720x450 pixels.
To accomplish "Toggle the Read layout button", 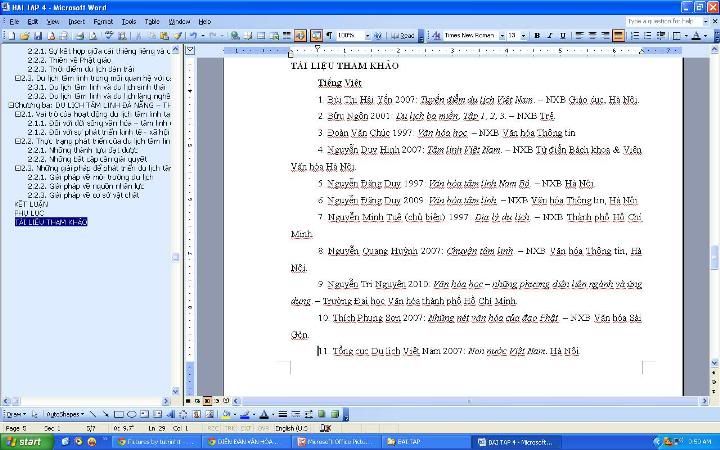I will pyautogui.click(x=403, y=35).
